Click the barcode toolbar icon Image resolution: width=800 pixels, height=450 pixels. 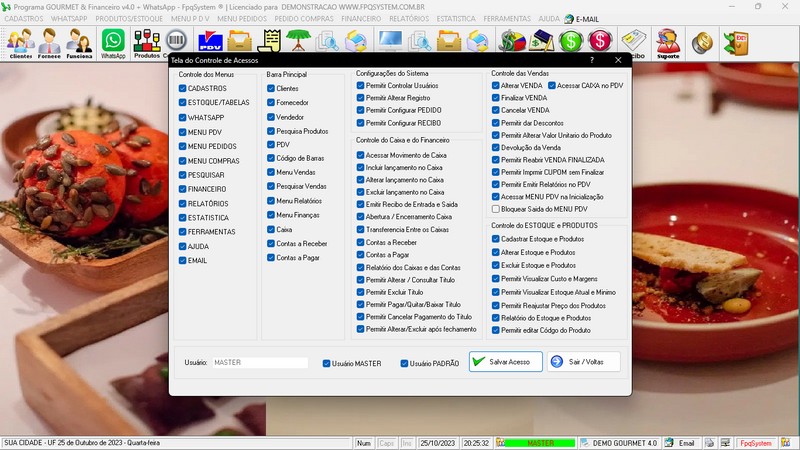coord(177,40)
